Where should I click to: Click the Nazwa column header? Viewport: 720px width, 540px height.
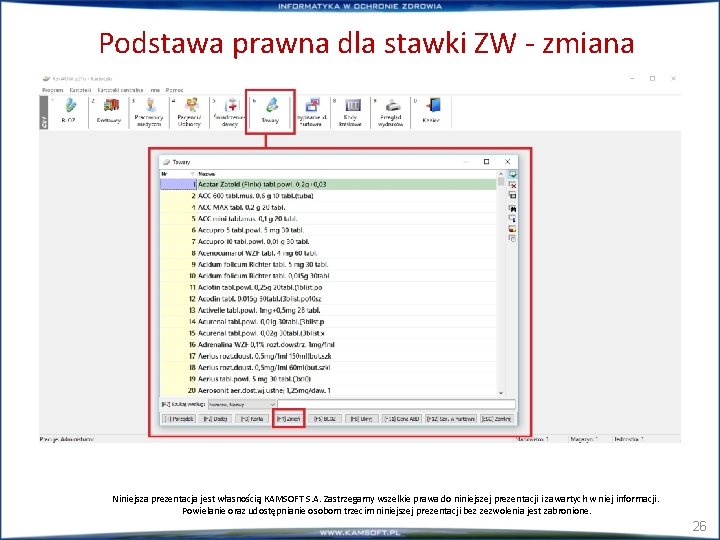(347, 174)
